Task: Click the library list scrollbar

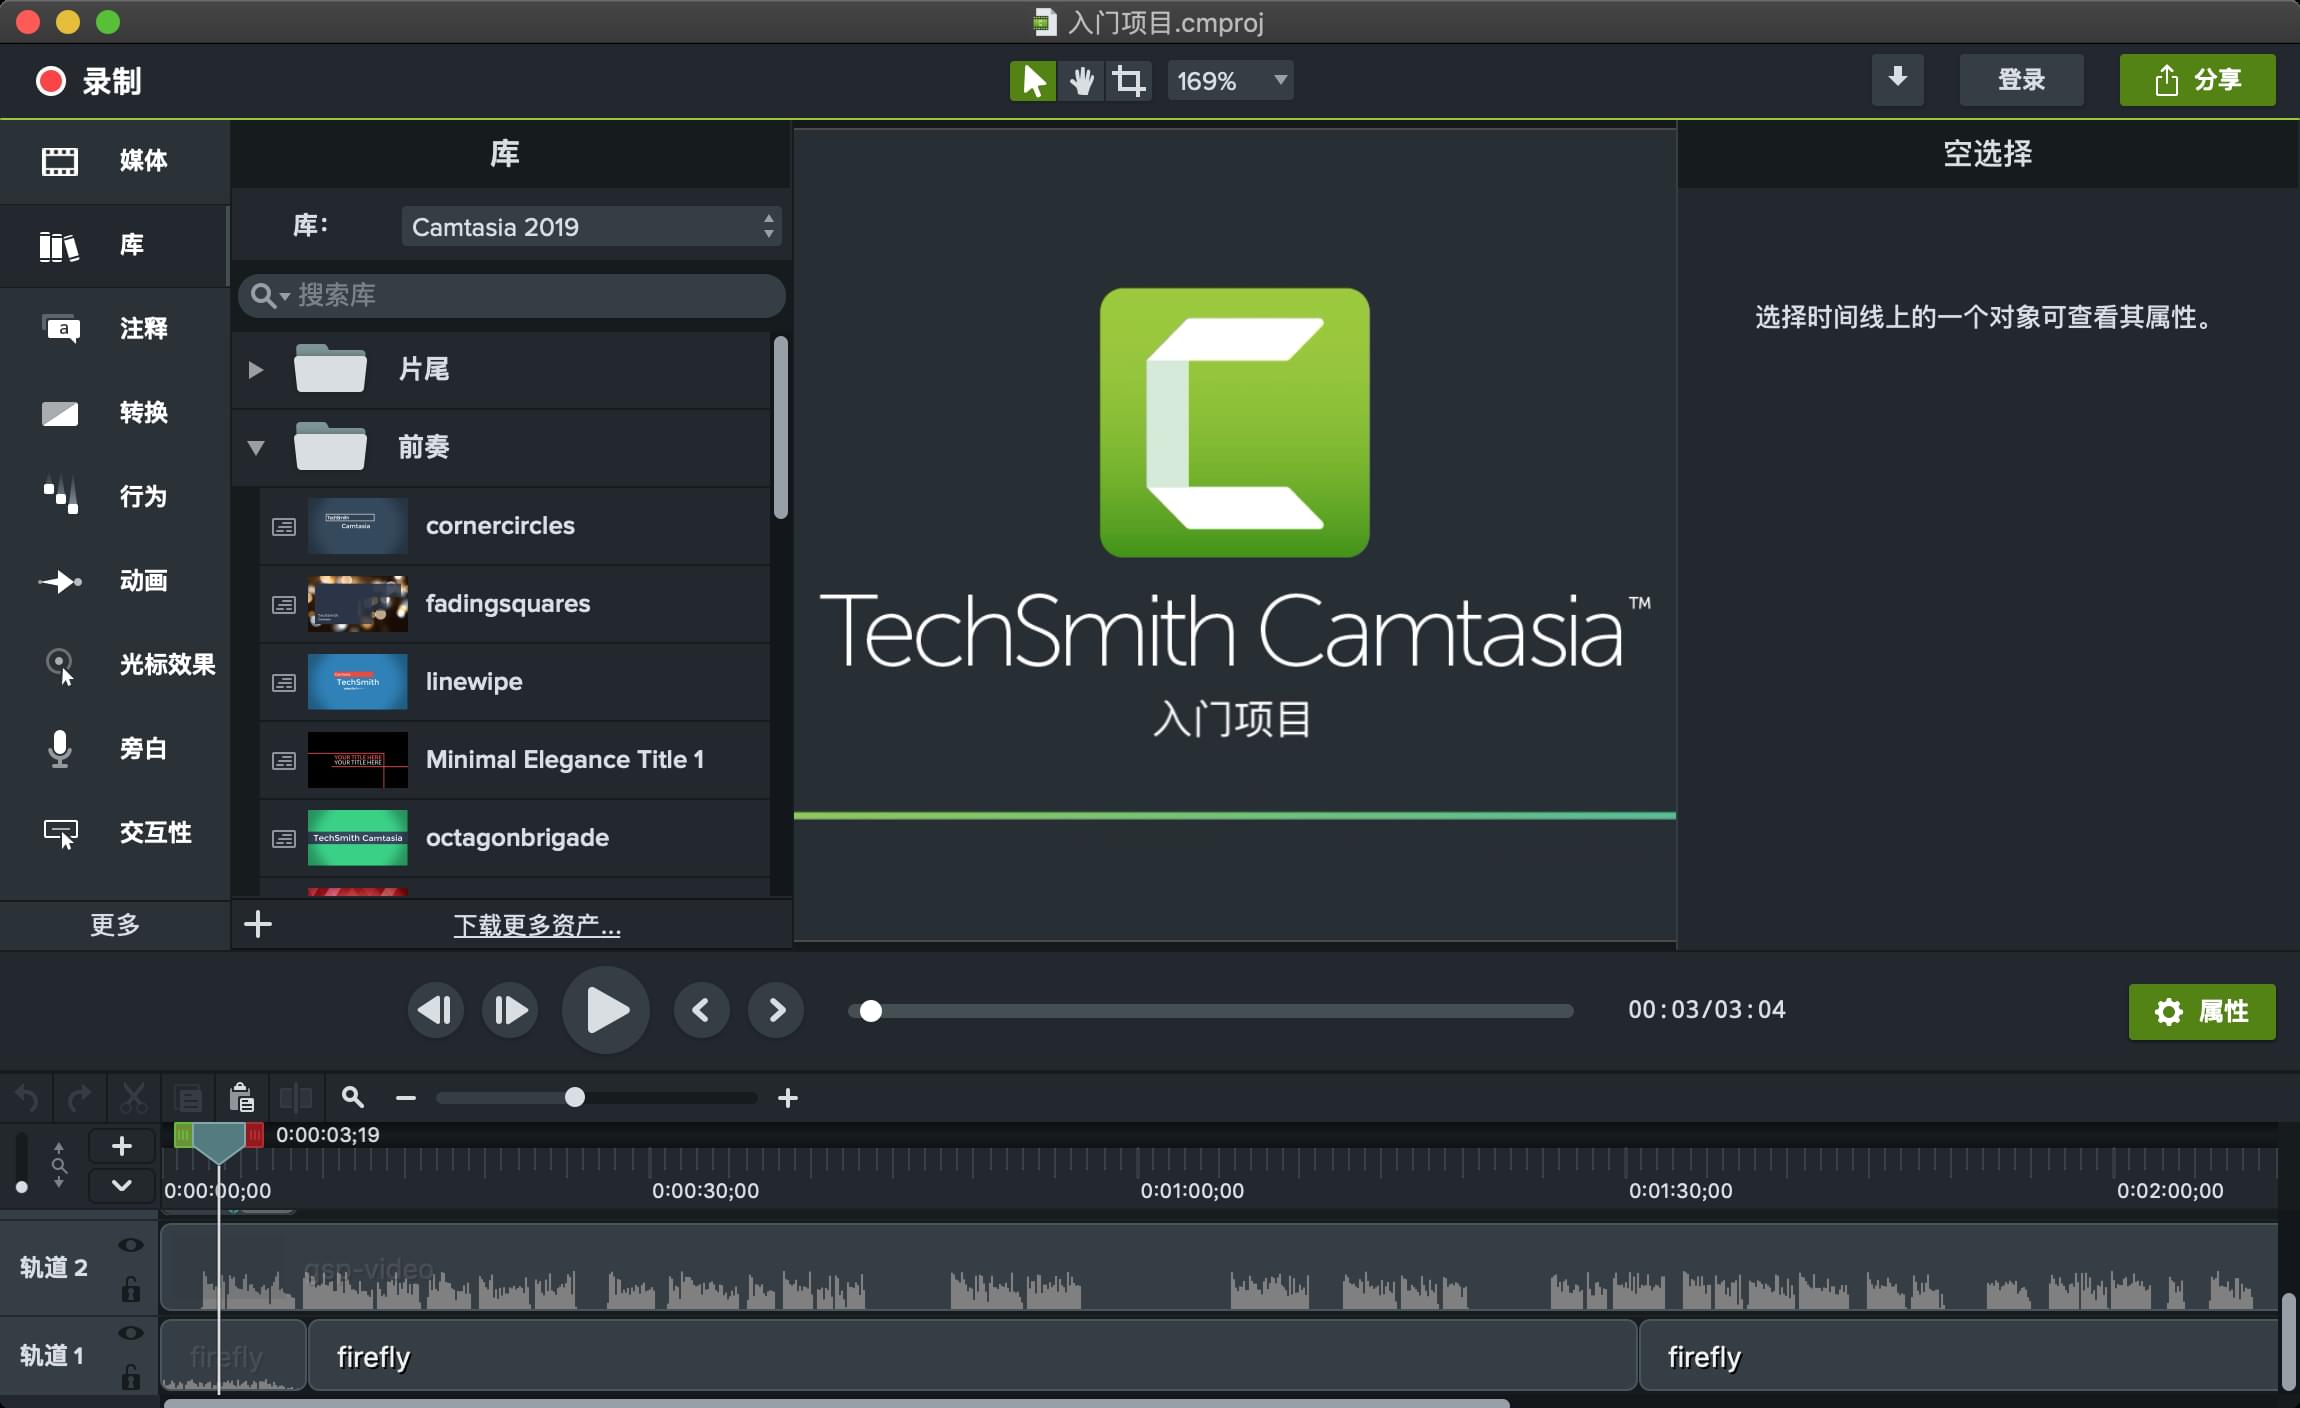Action: coord(781,427)
